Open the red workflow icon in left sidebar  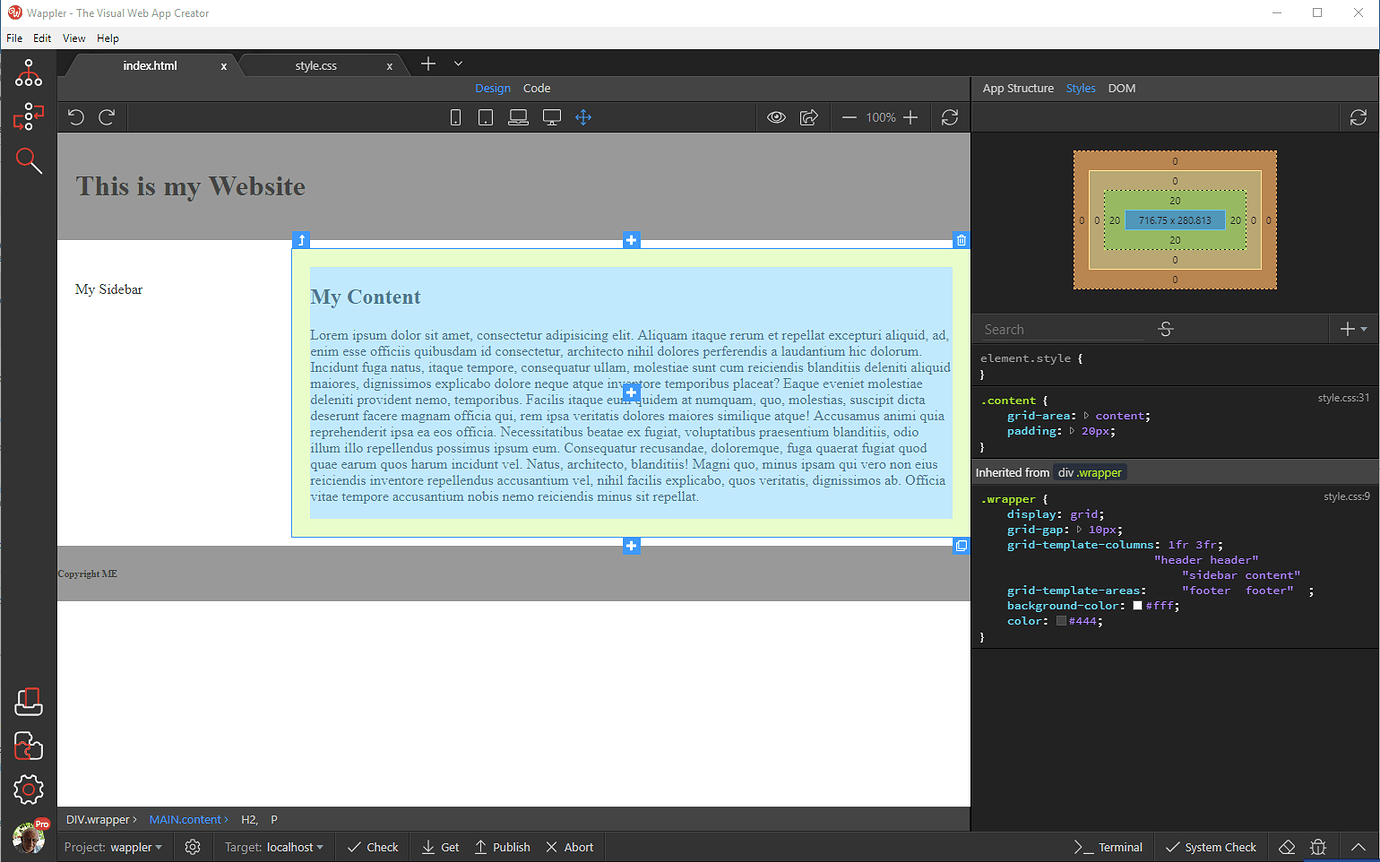point(28,117)
